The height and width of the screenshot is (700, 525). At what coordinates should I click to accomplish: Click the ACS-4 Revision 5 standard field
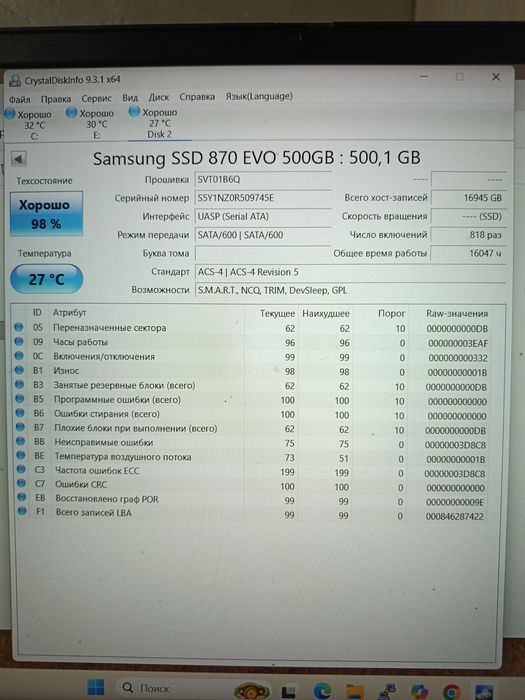350,272
